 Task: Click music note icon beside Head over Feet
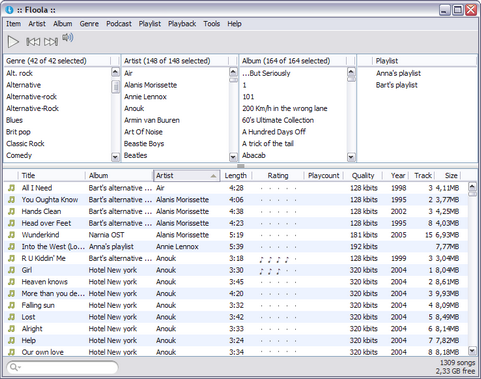pos(12,223)
